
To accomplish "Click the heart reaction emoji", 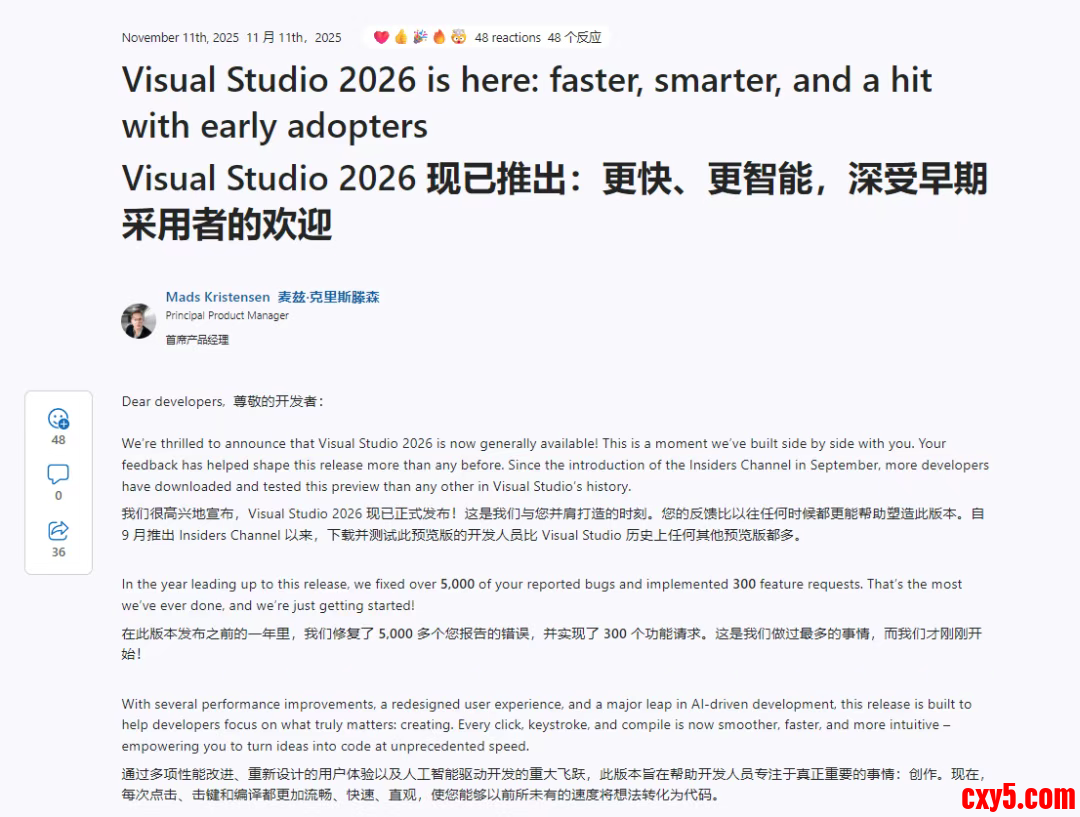I will click(381, 37).
